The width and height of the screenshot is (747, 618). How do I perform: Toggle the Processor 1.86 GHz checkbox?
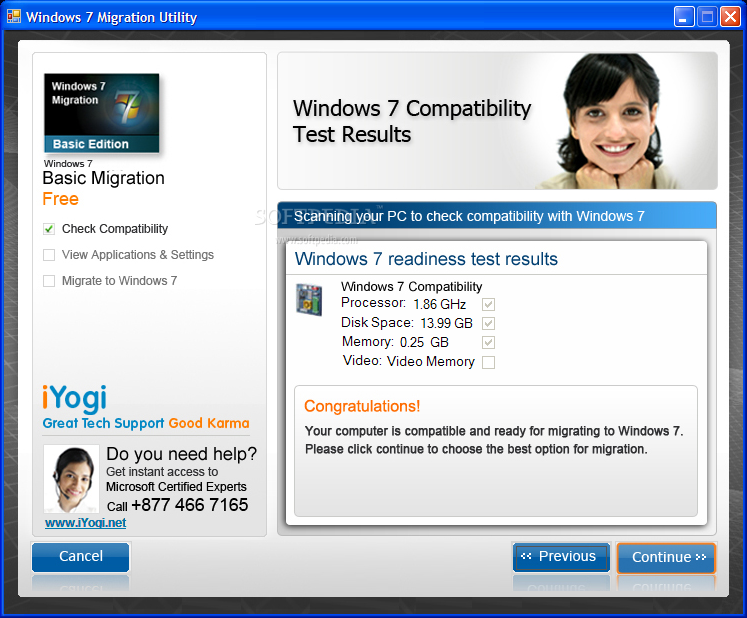(488, 304)
